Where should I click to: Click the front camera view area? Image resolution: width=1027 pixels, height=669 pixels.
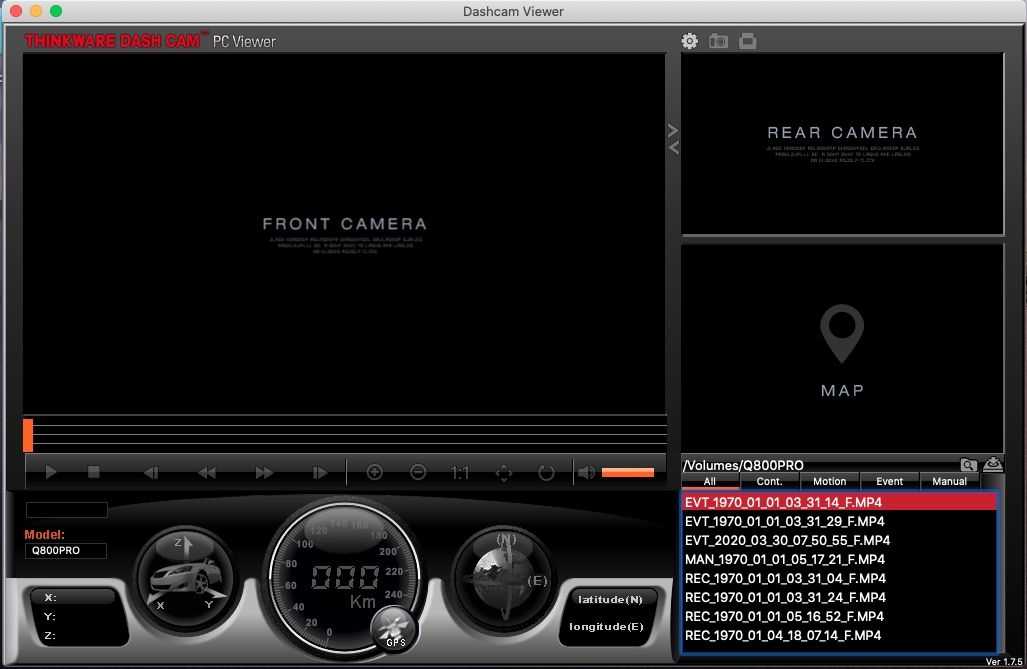(345, 233)
